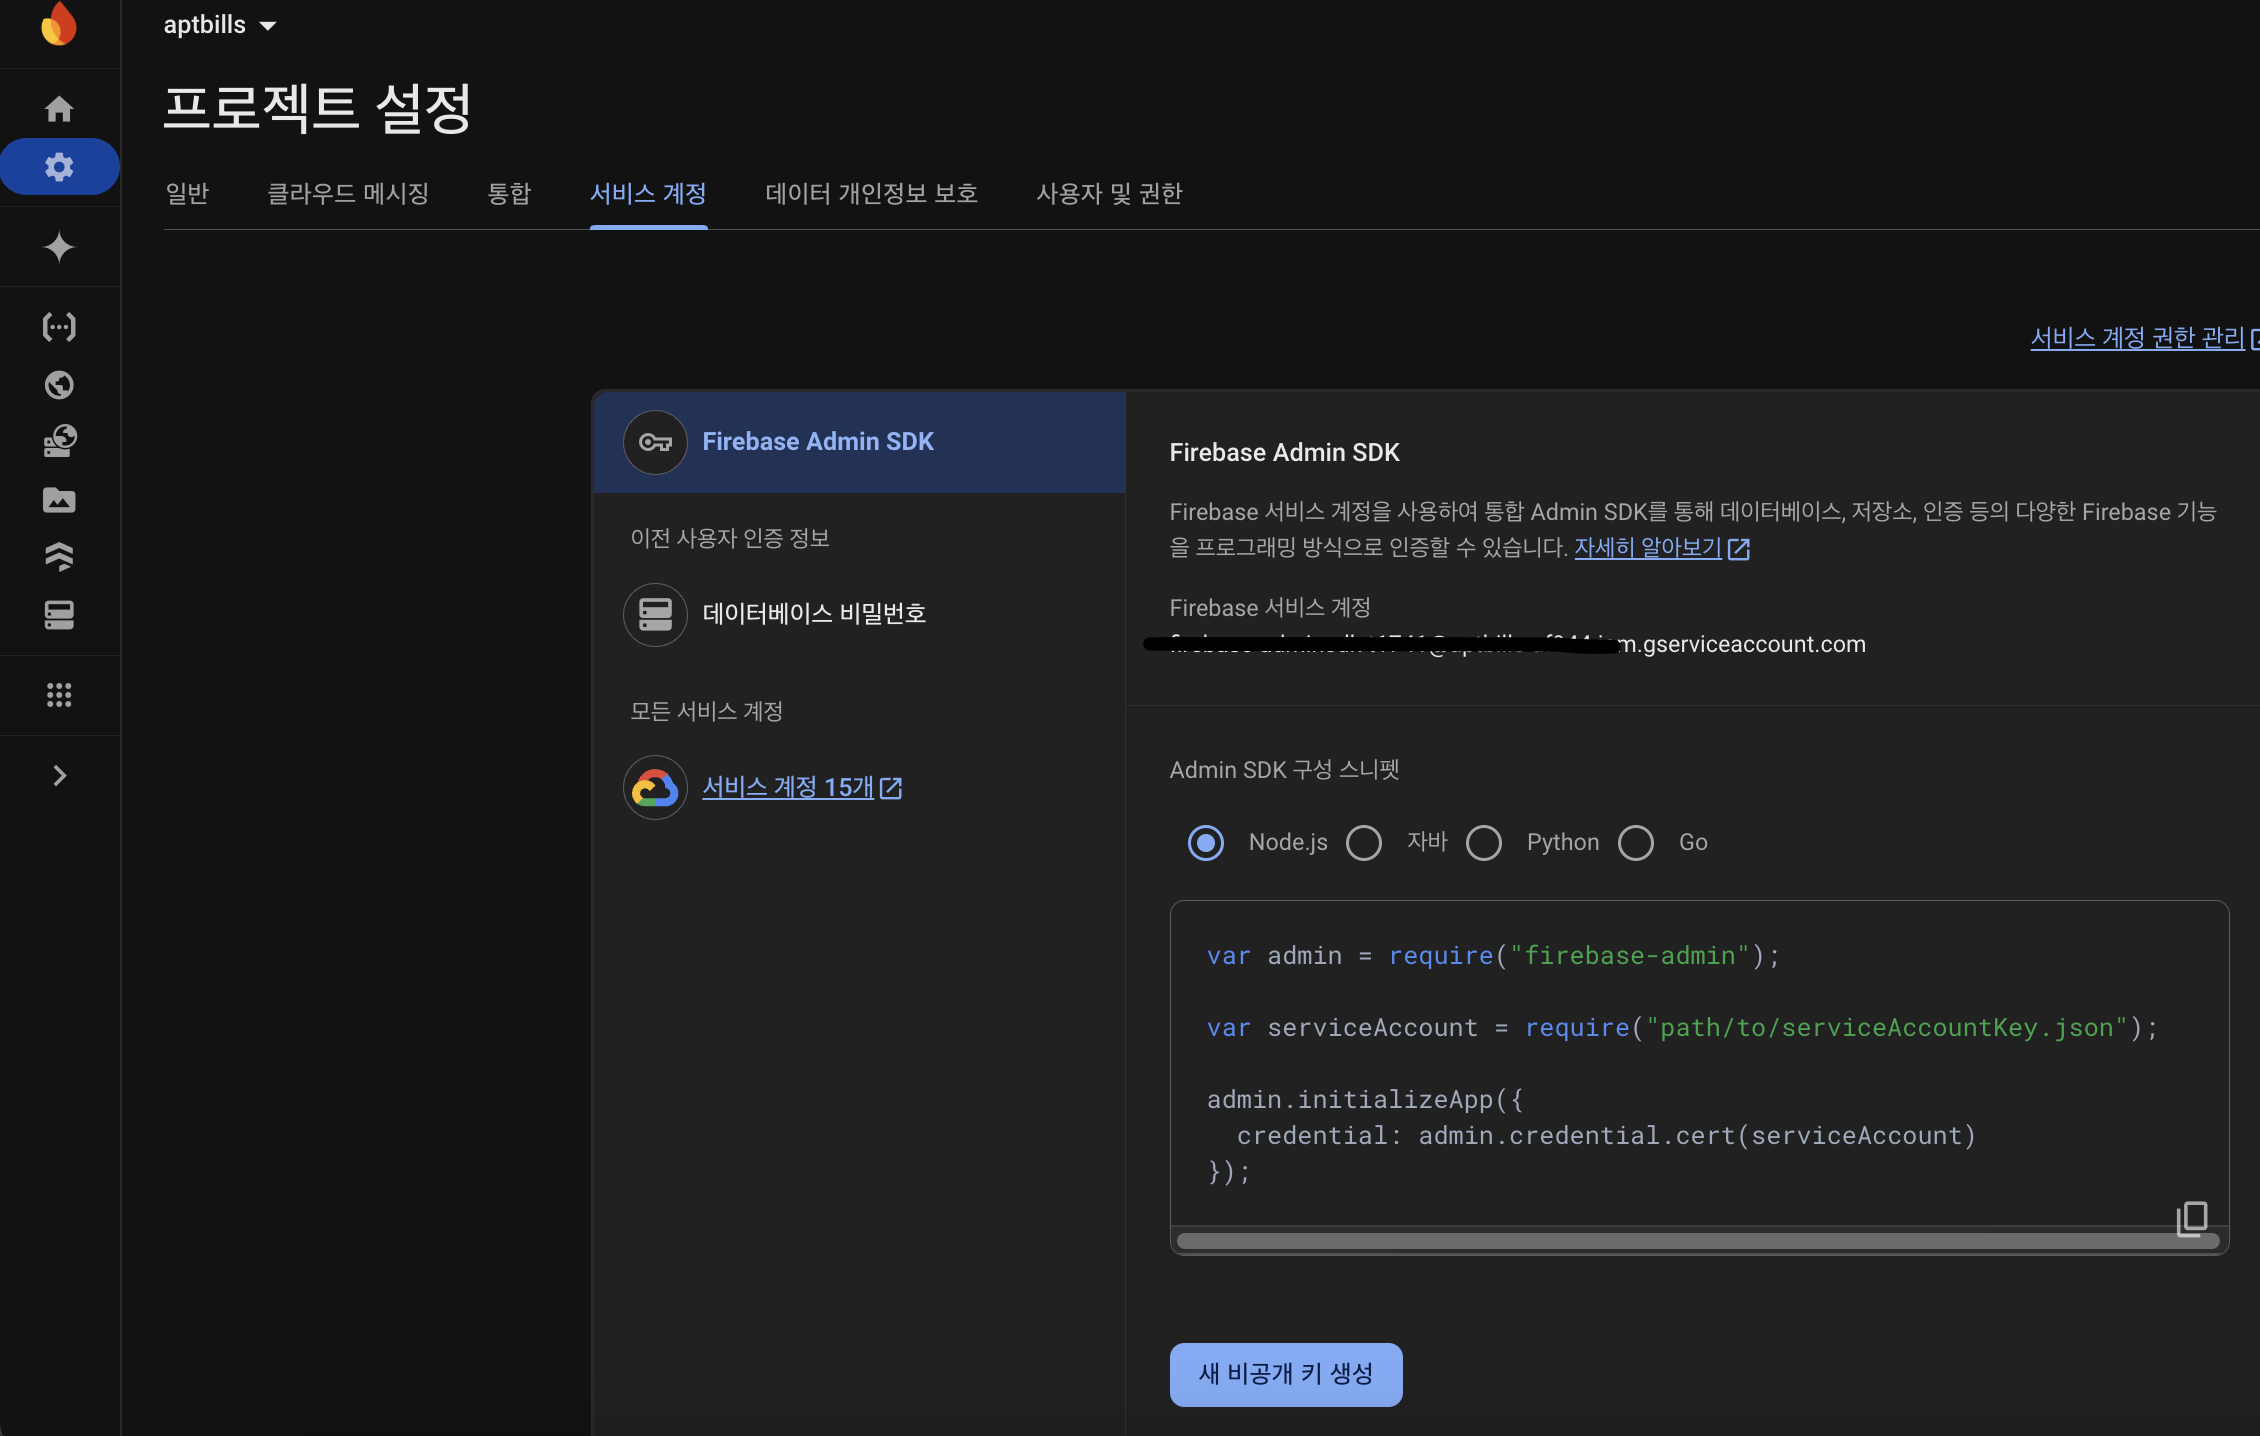Click the 이전 사용자 인증 정보 section label
The width and height of the screenshot is (2260, 1436).
(730, 538)
